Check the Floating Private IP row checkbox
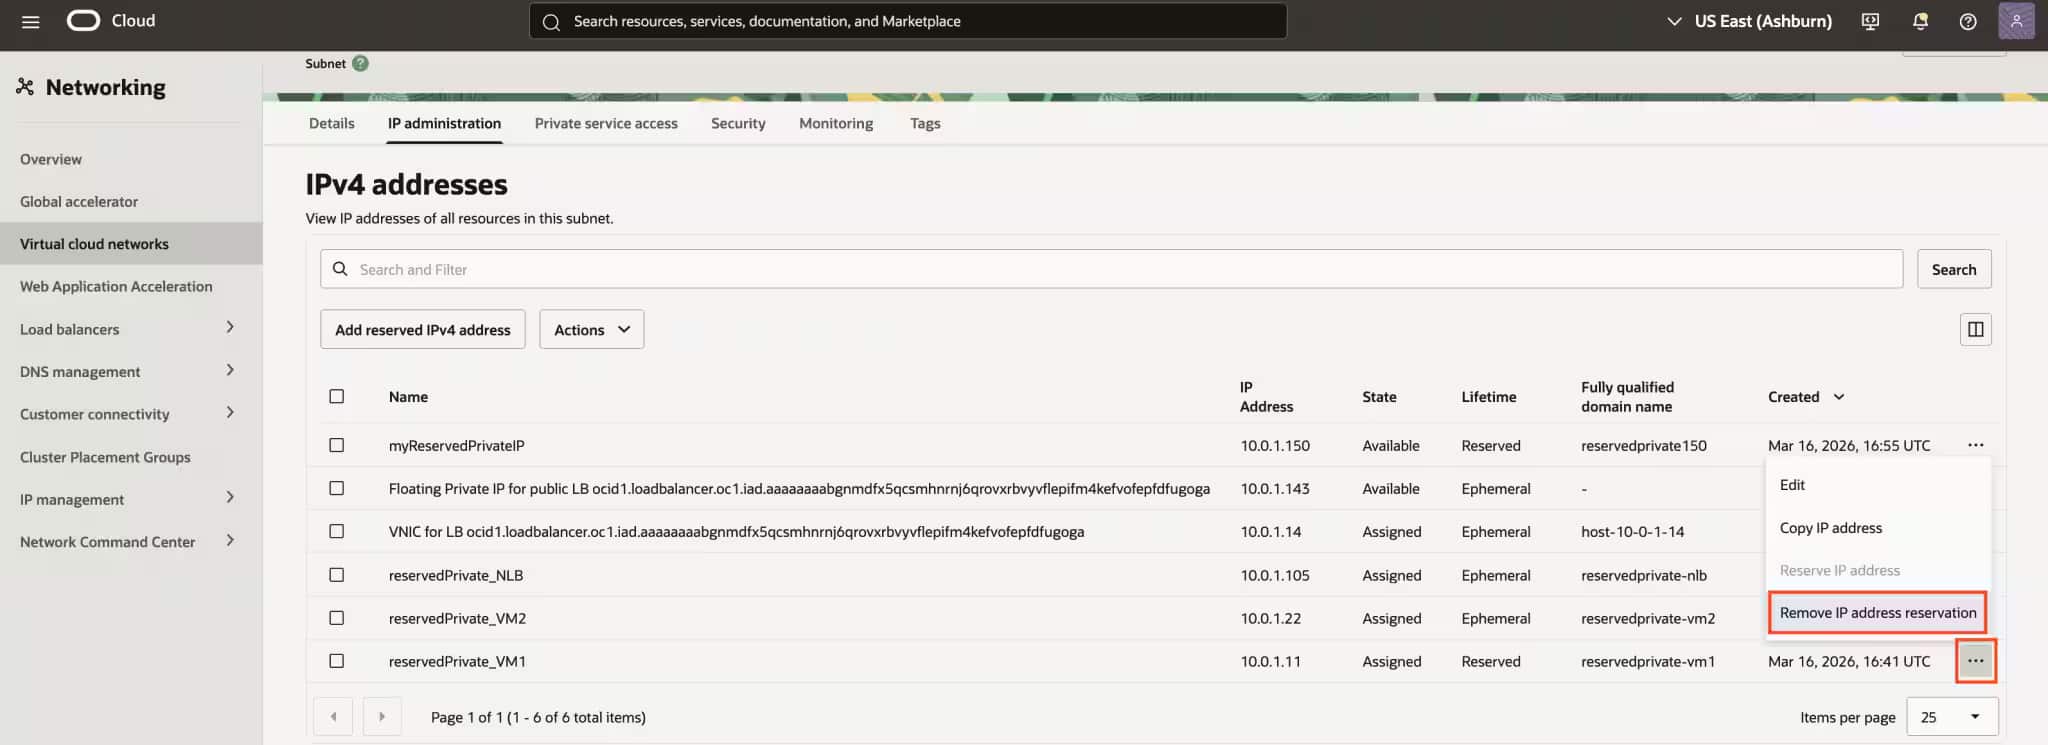 point(337,488)
